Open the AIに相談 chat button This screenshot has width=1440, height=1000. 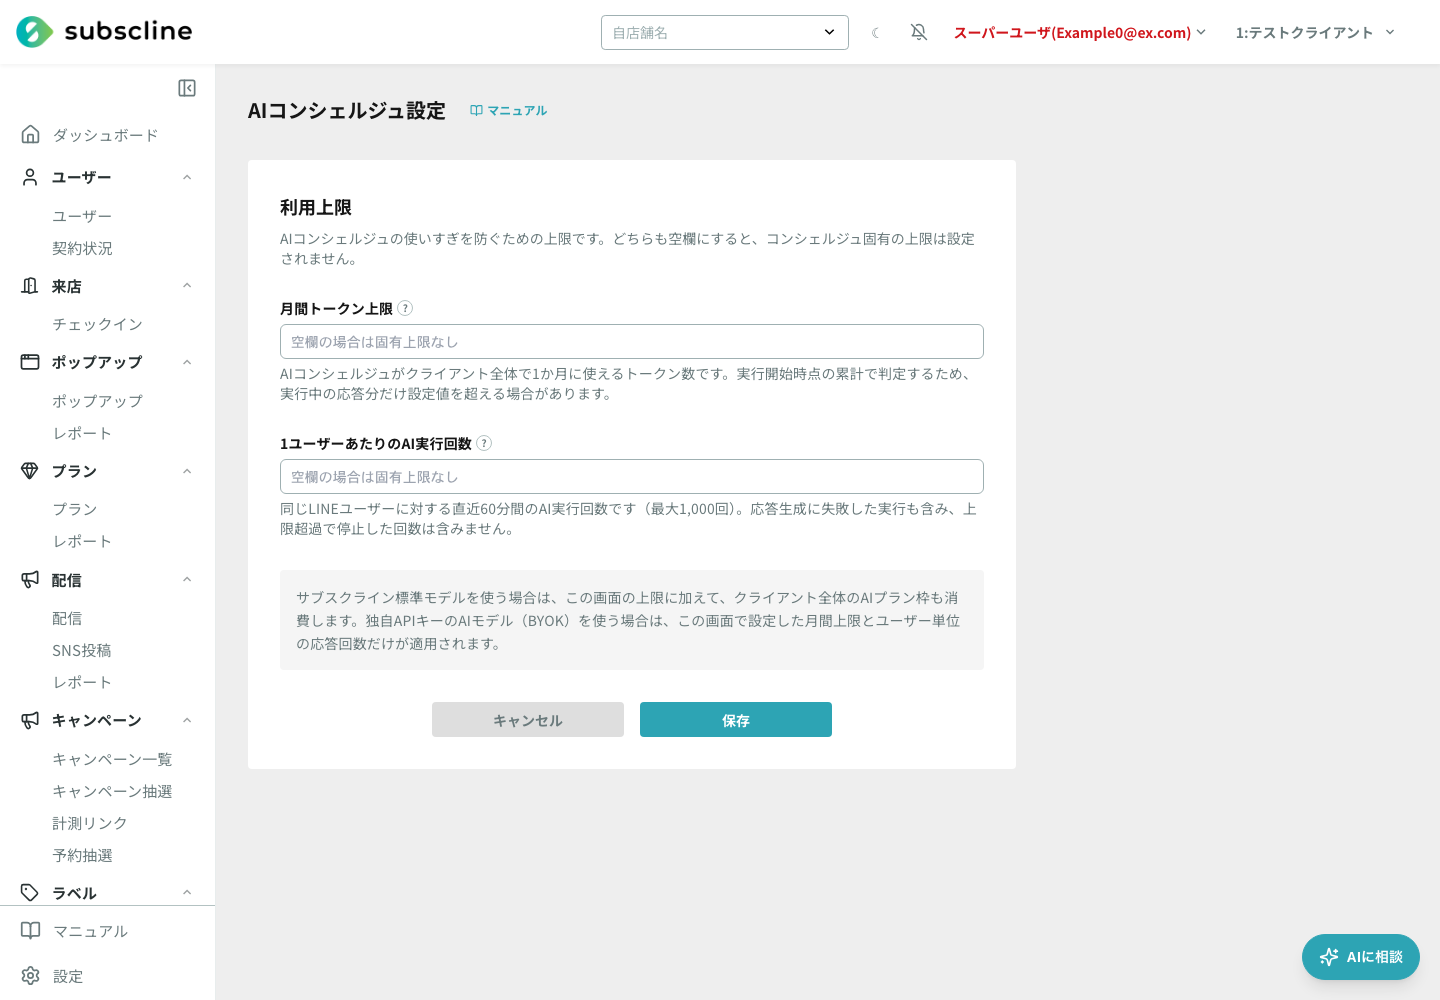click(1361, 957)
